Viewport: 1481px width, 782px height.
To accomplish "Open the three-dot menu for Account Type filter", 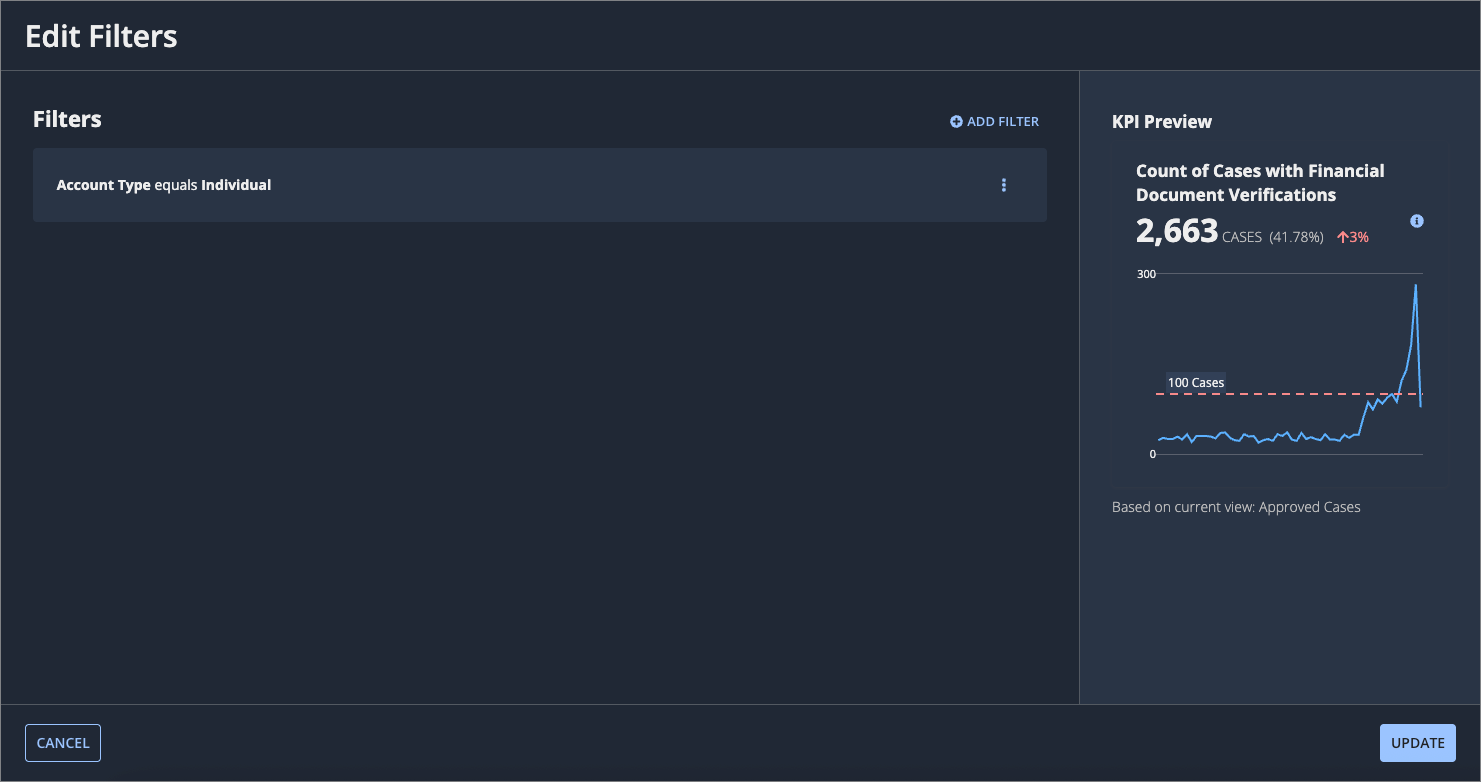I will point(1004,185).
